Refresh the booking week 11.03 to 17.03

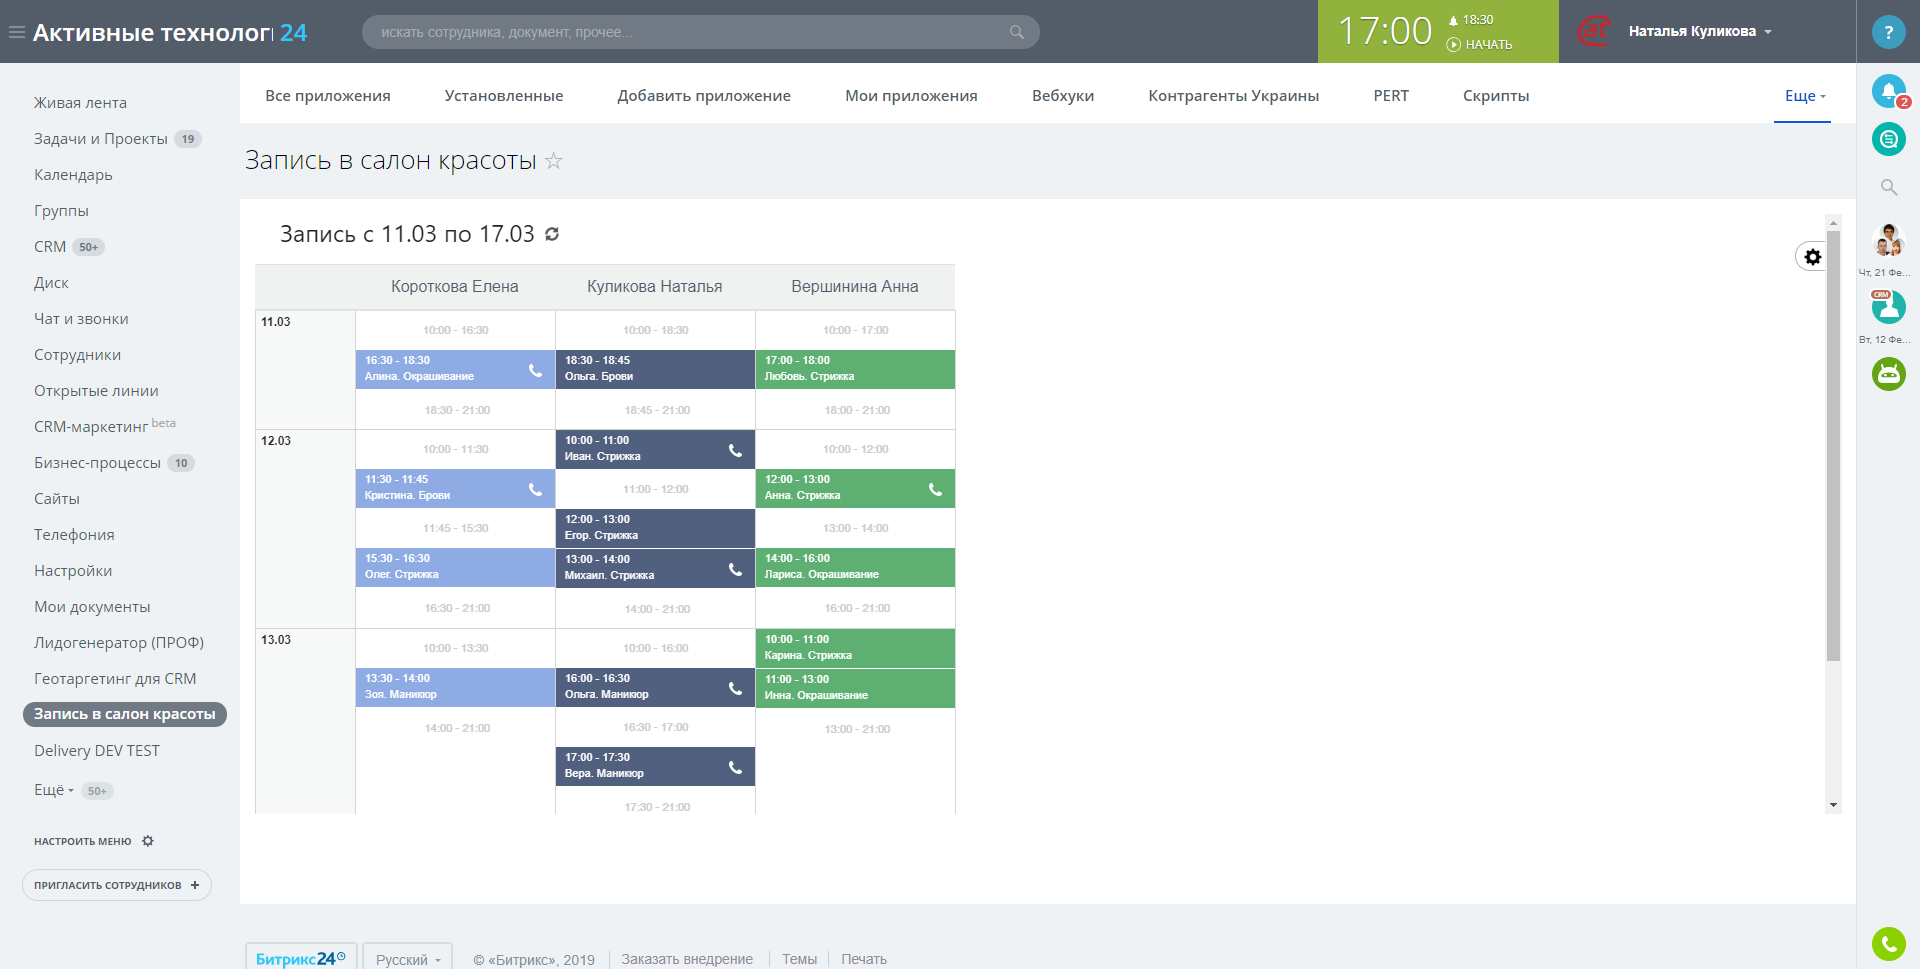[x=552, y=234]
